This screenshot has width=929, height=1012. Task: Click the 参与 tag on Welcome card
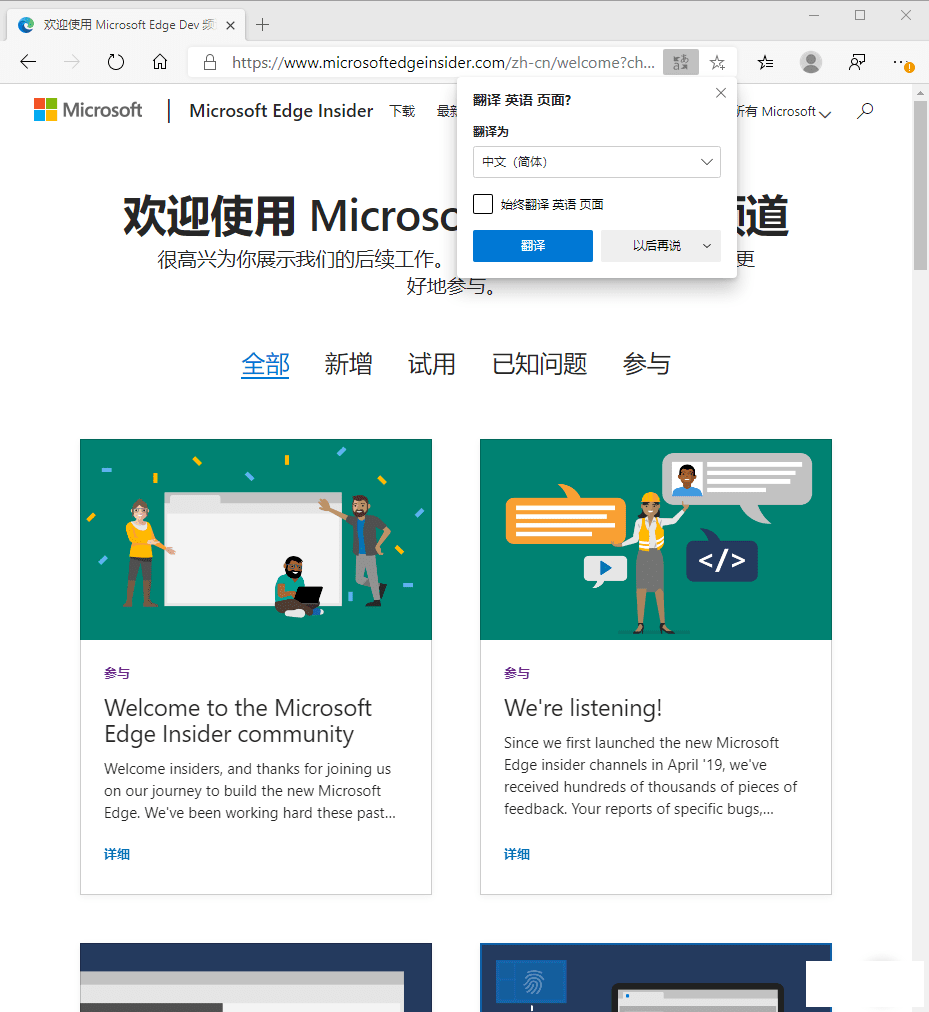coord(117,673)
